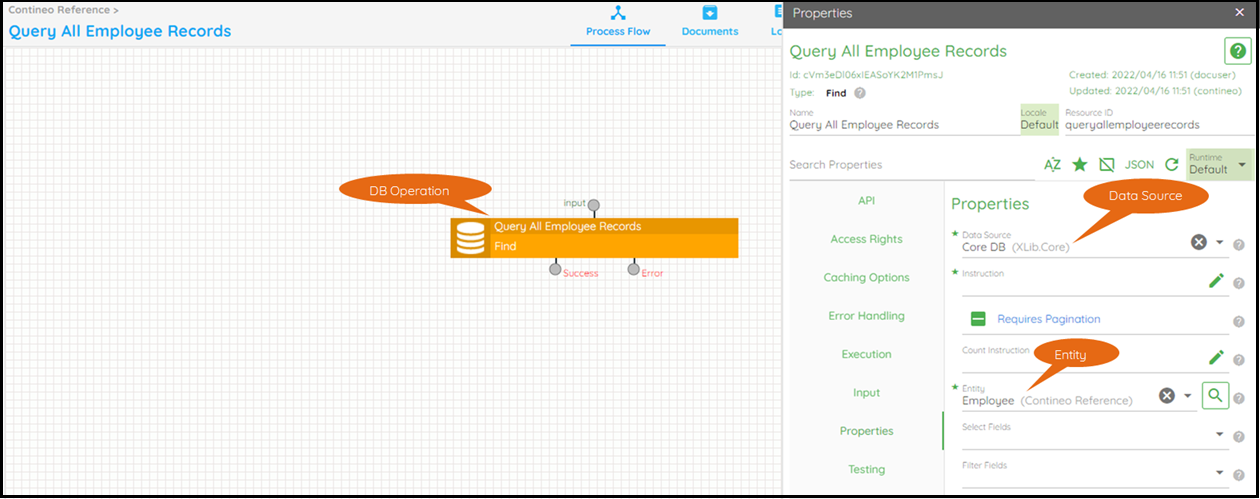Open the Input section
1260x499 pixels.
[866, 393]
